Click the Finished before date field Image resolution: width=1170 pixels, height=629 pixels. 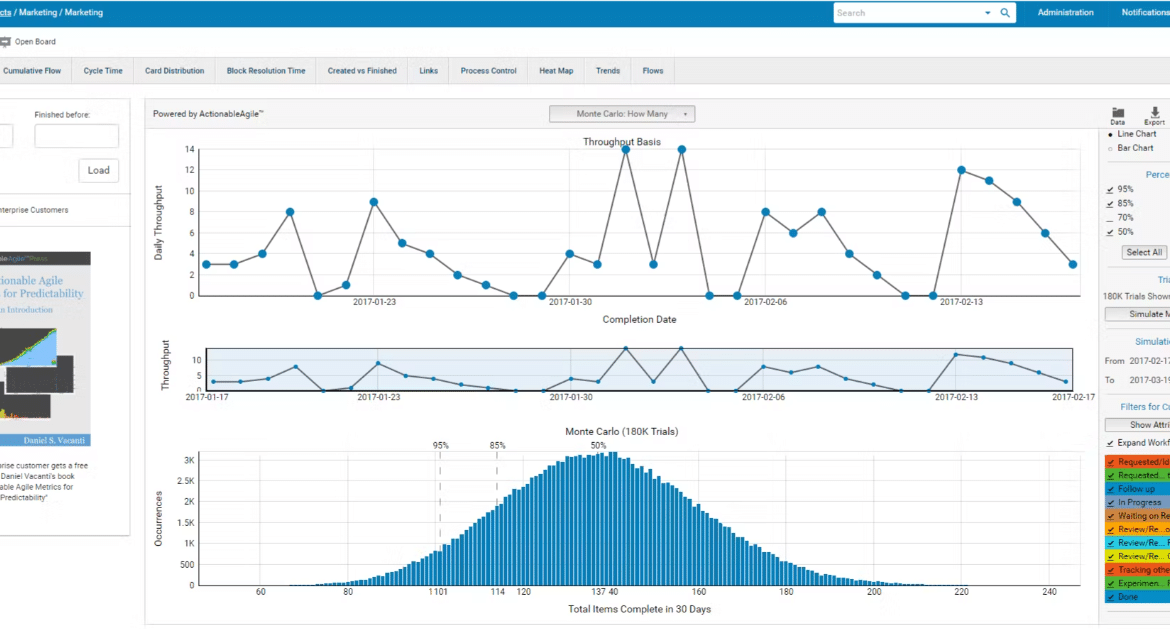coord(77,136)
